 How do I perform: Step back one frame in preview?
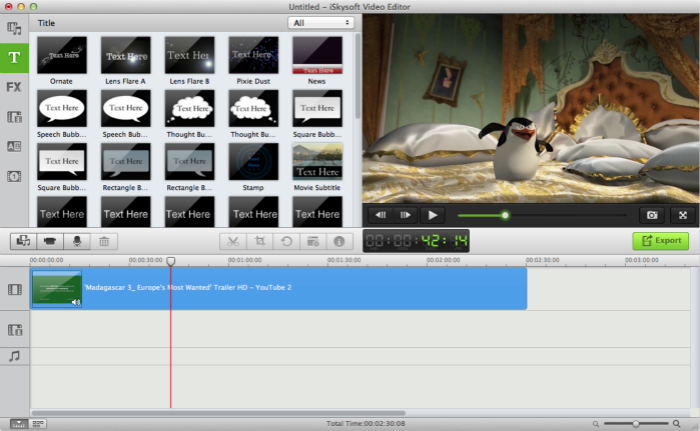[x=380, y=215]
